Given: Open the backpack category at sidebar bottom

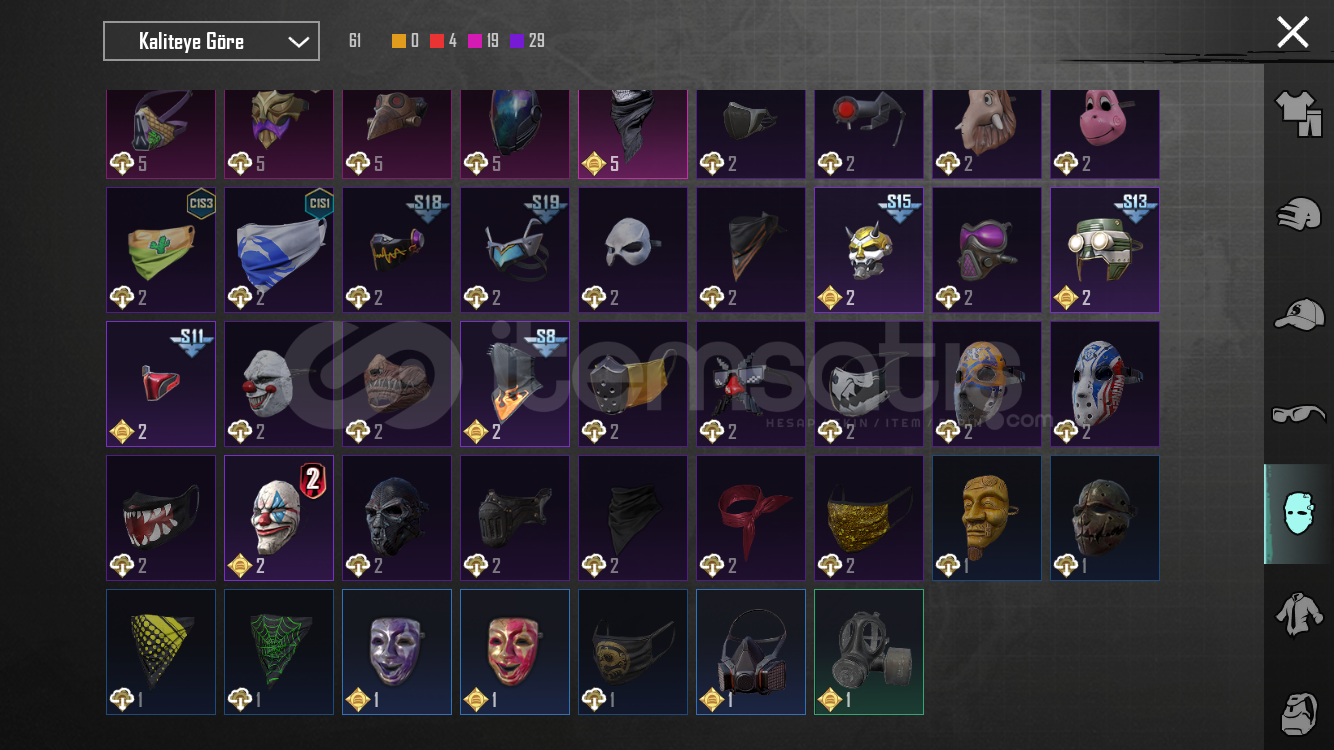Looking at the screenshot, I should coord(1298,711).
